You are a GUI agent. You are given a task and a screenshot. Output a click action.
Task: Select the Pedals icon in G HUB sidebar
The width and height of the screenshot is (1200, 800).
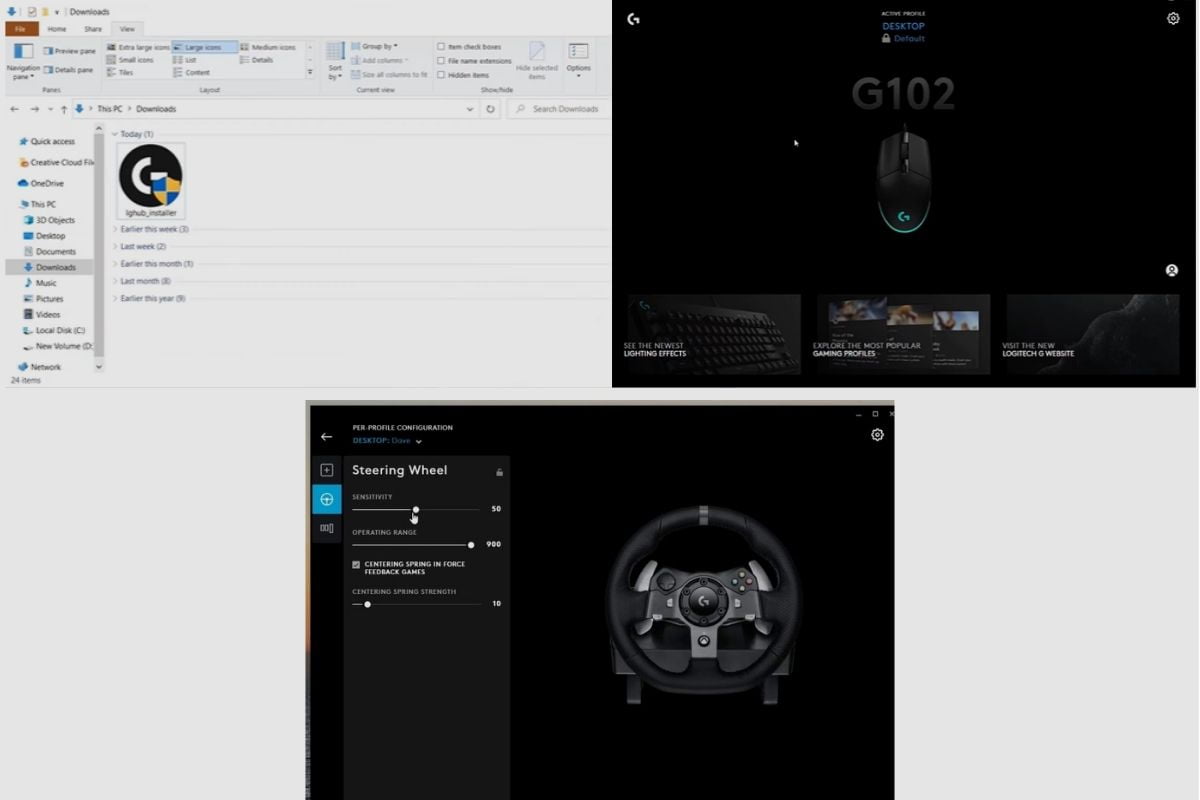[327, 527]
